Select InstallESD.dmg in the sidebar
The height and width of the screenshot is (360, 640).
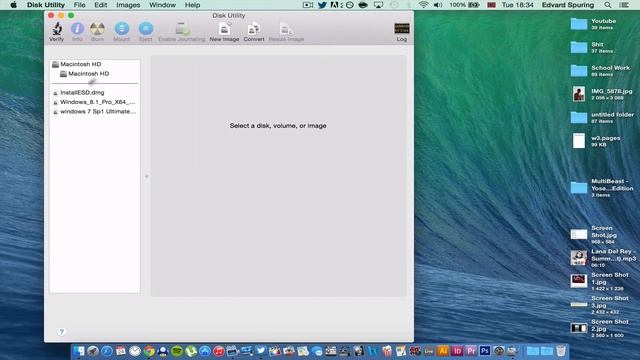click(x=78, y=93)
